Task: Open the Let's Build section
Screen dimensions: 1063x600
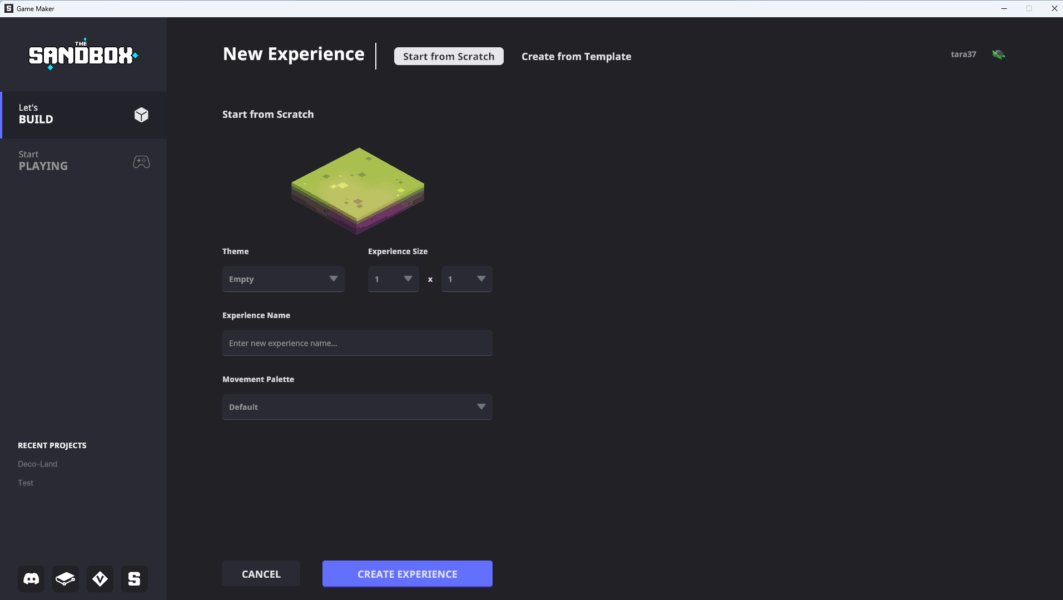Action: (83, 115)
